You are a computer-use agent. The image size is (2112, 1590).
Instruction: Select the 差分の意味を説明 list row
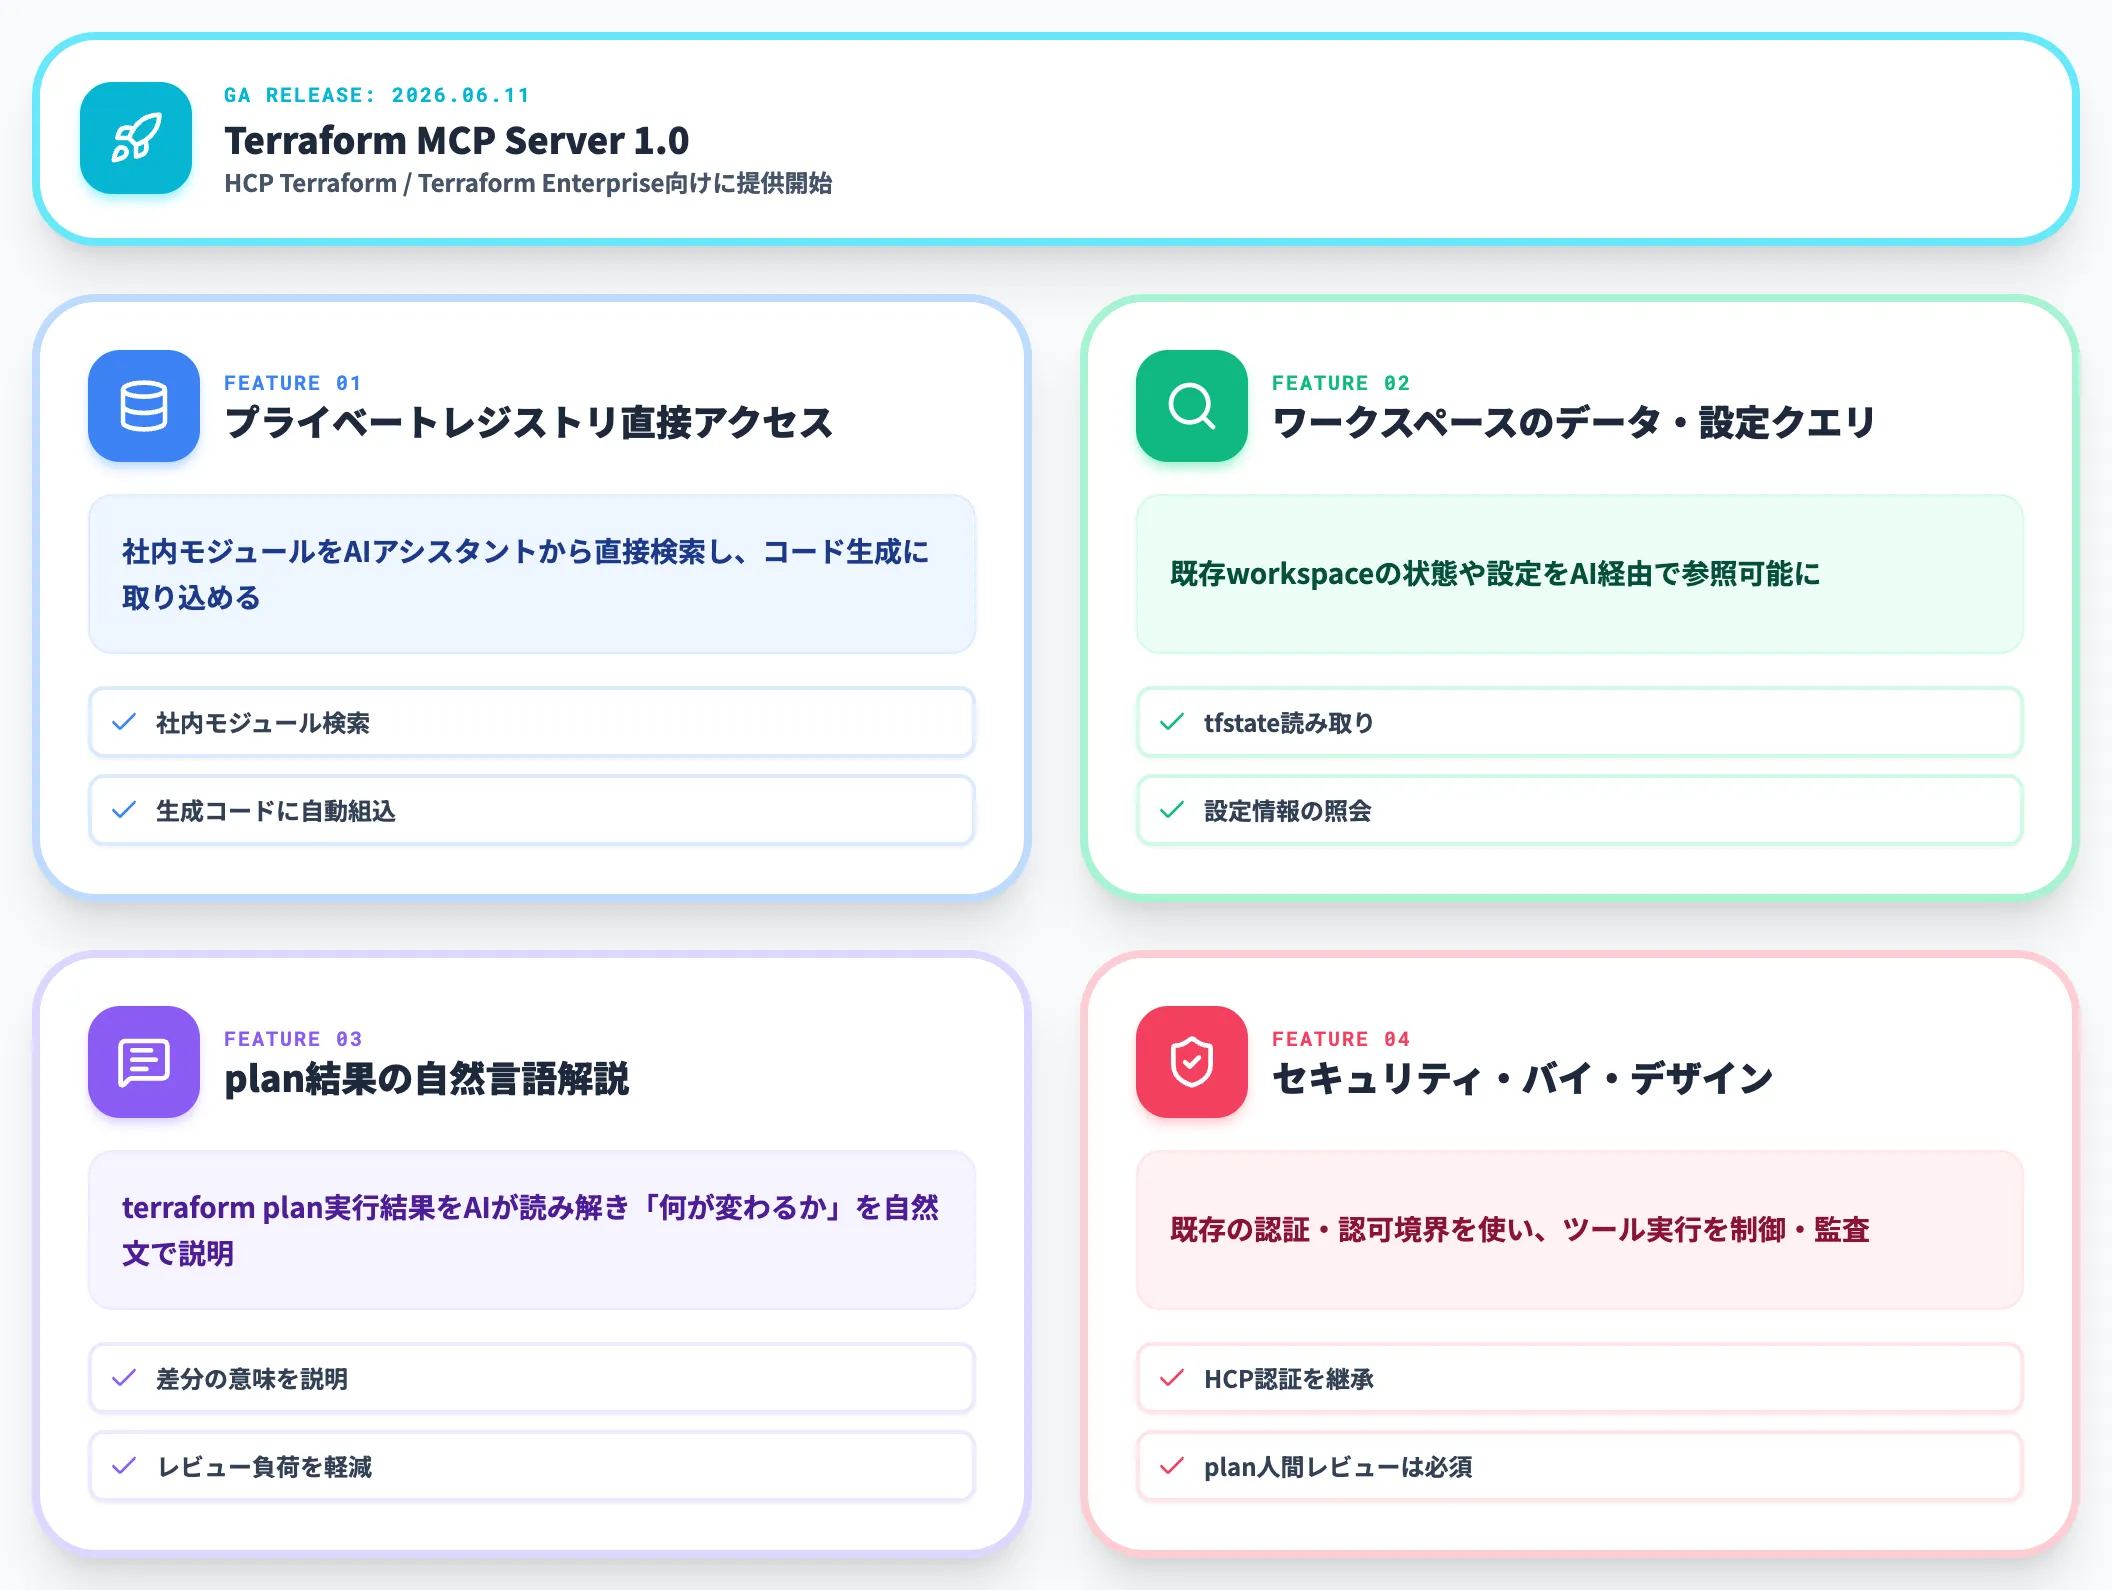532,1378
